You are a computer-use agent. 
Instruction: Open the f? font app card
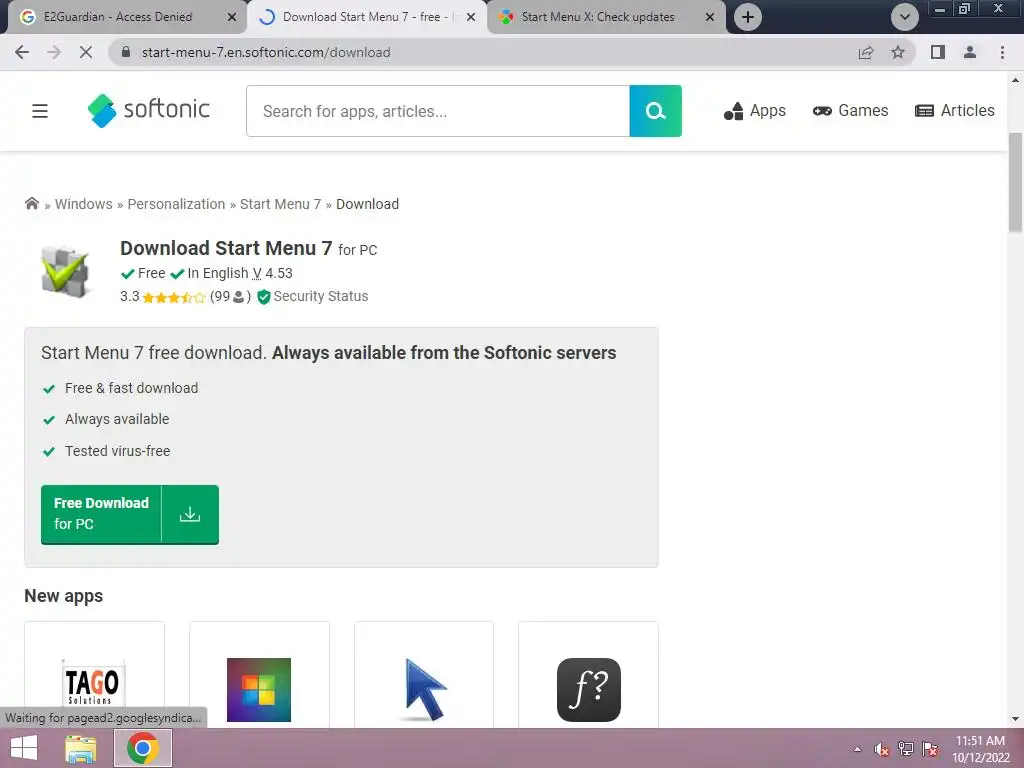coord(588,675)
